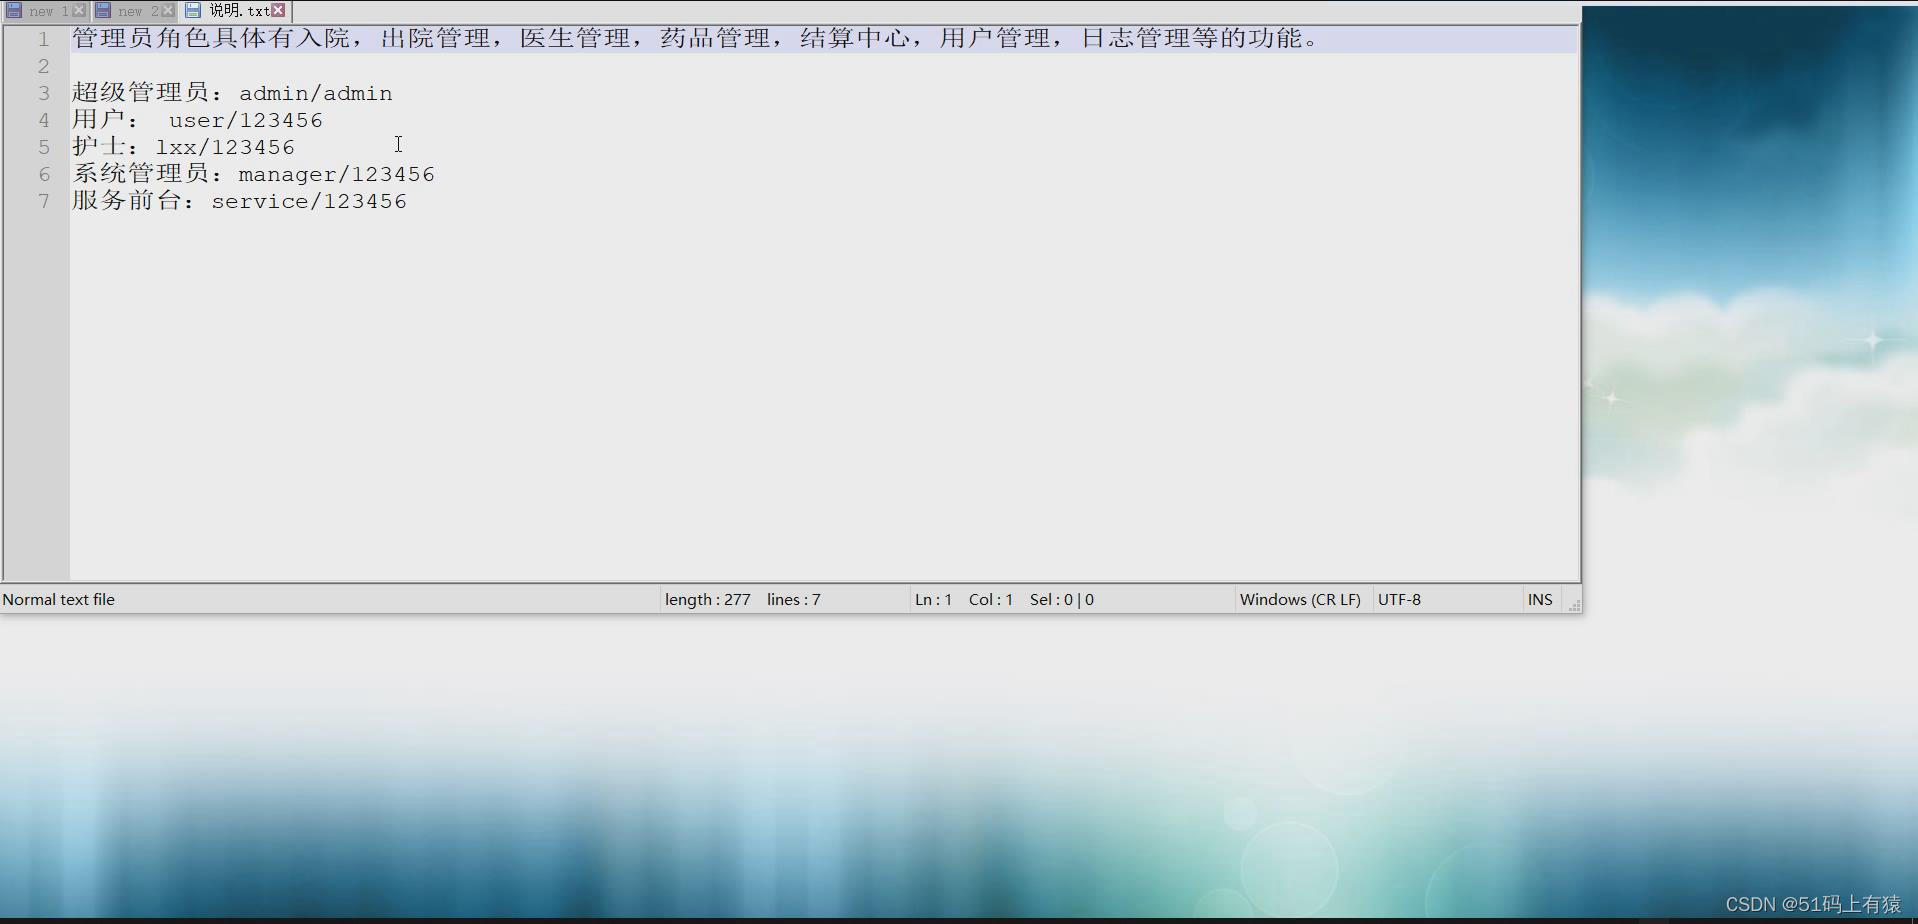Toggle the INS insert mode indicator
The image size is (1918, 924).
click(x=1540, y=600)
